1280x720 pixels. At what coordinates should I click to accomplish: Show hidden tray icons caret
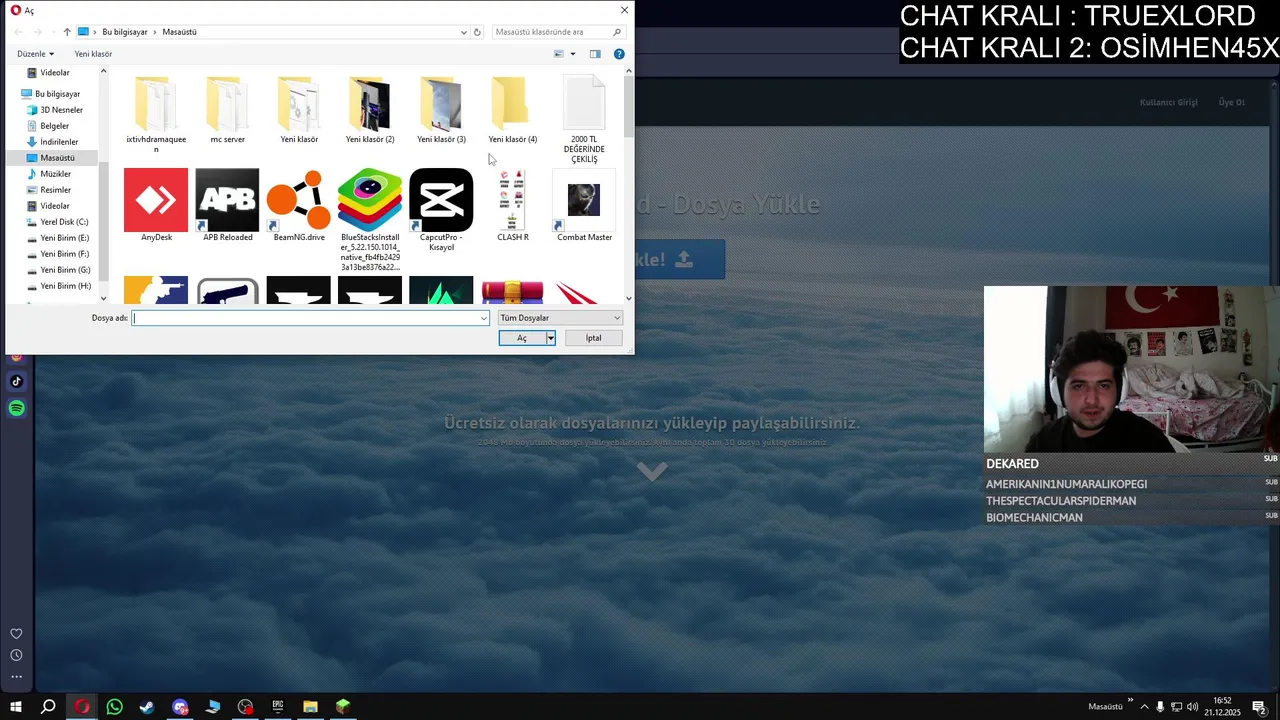1144,707
